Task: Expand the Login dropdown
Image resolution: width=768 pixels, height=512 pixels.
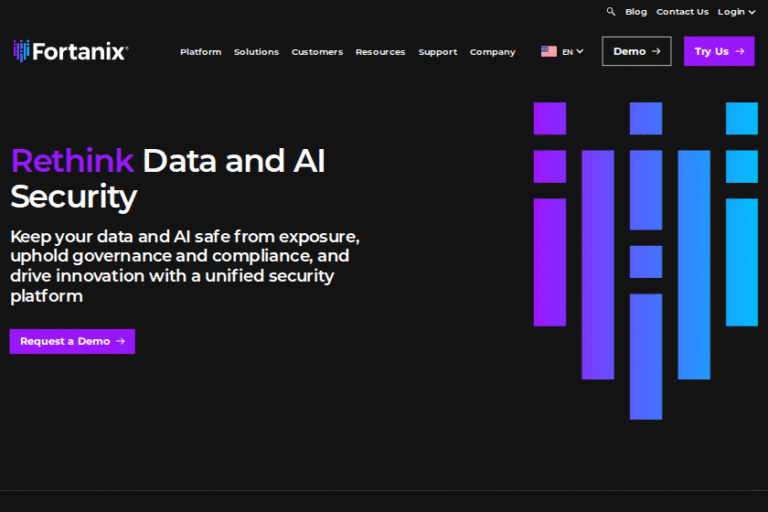Action: (736, 12)
